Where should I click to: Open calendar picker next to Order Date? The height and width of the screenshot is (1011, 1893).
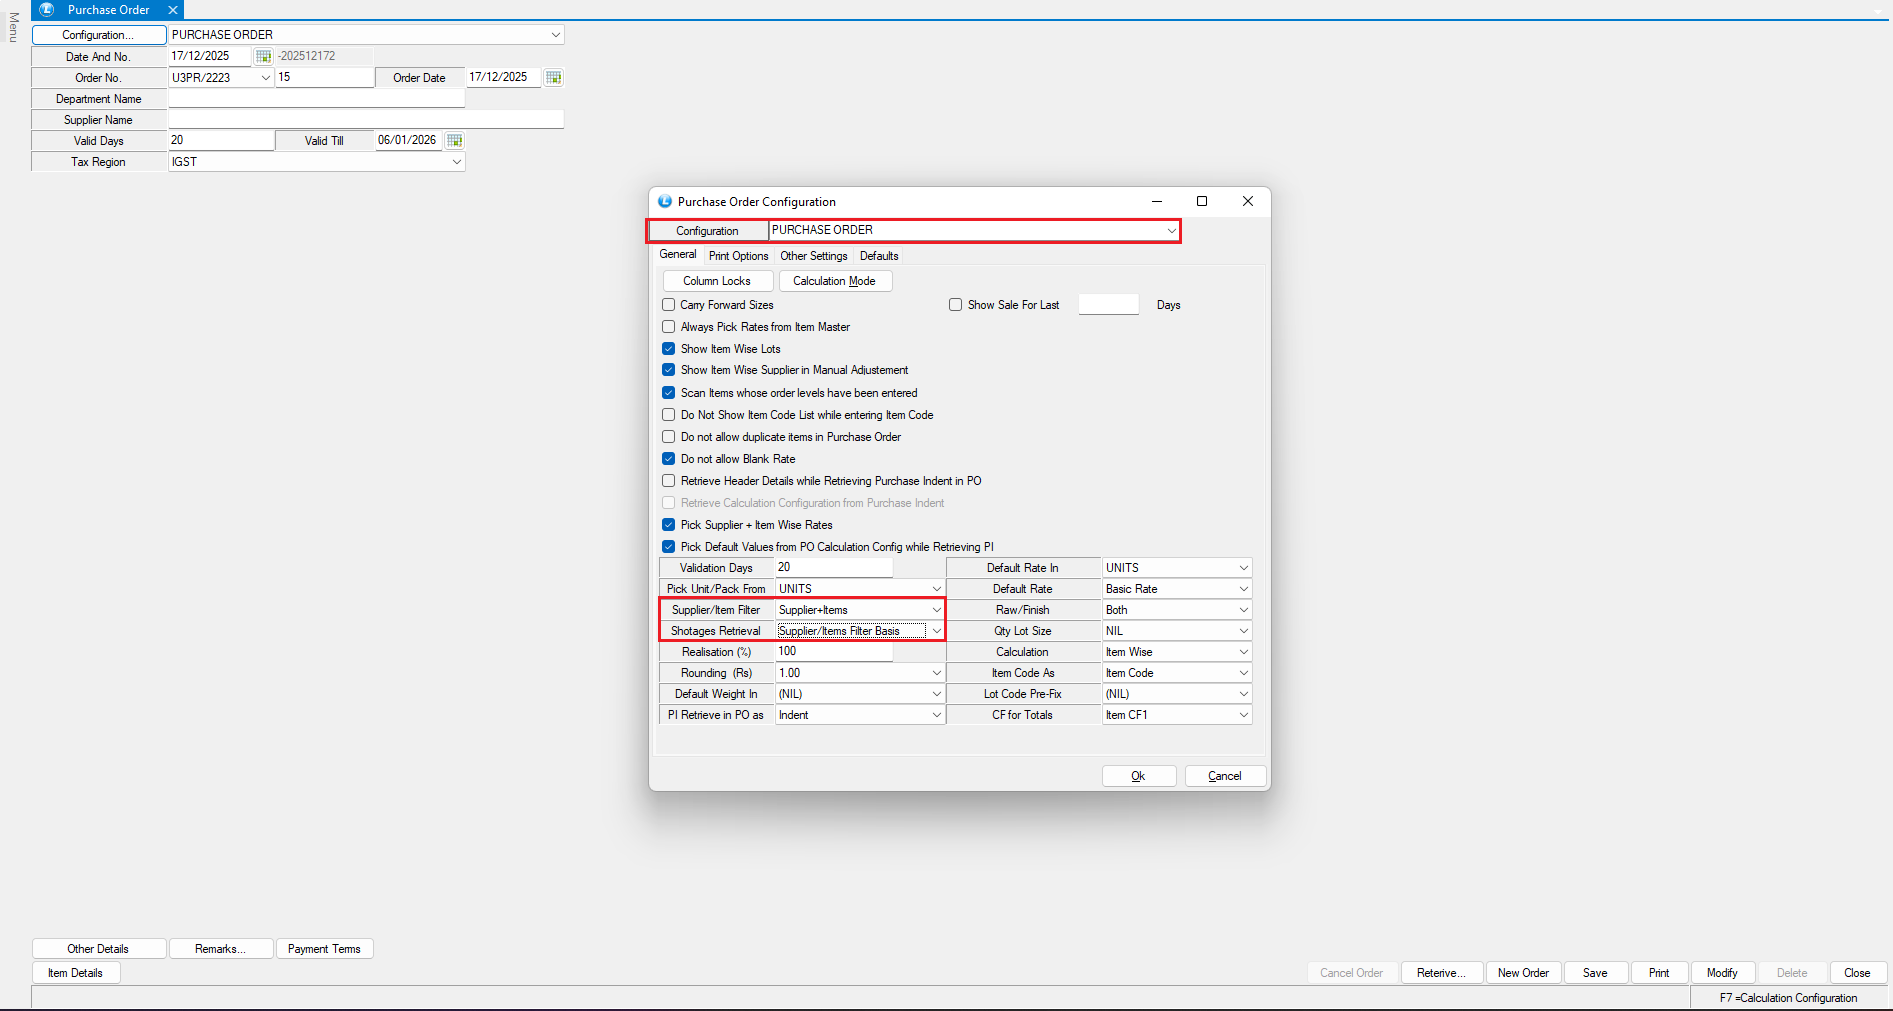554,77
